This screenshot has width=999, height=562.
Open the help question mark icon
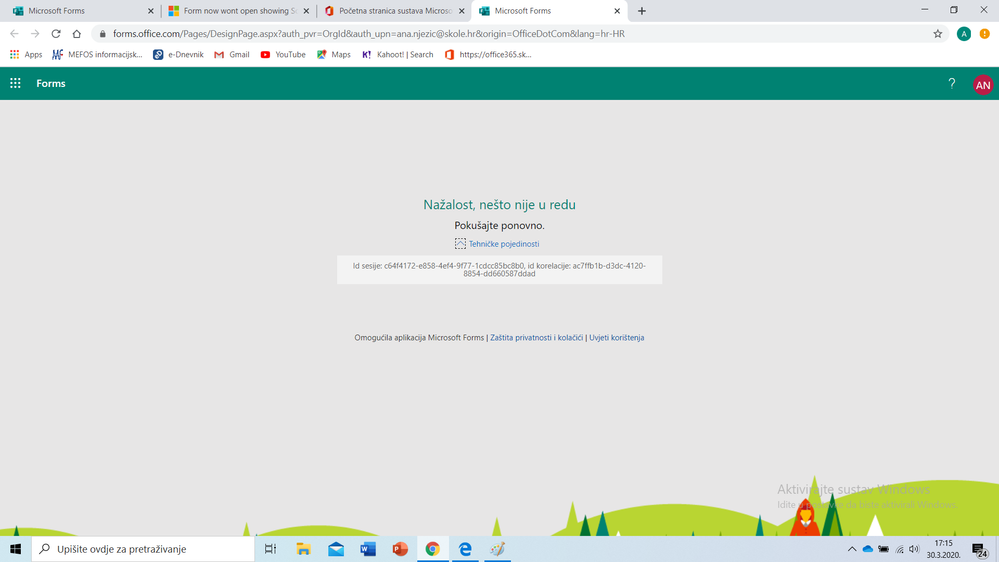point(952,83)
